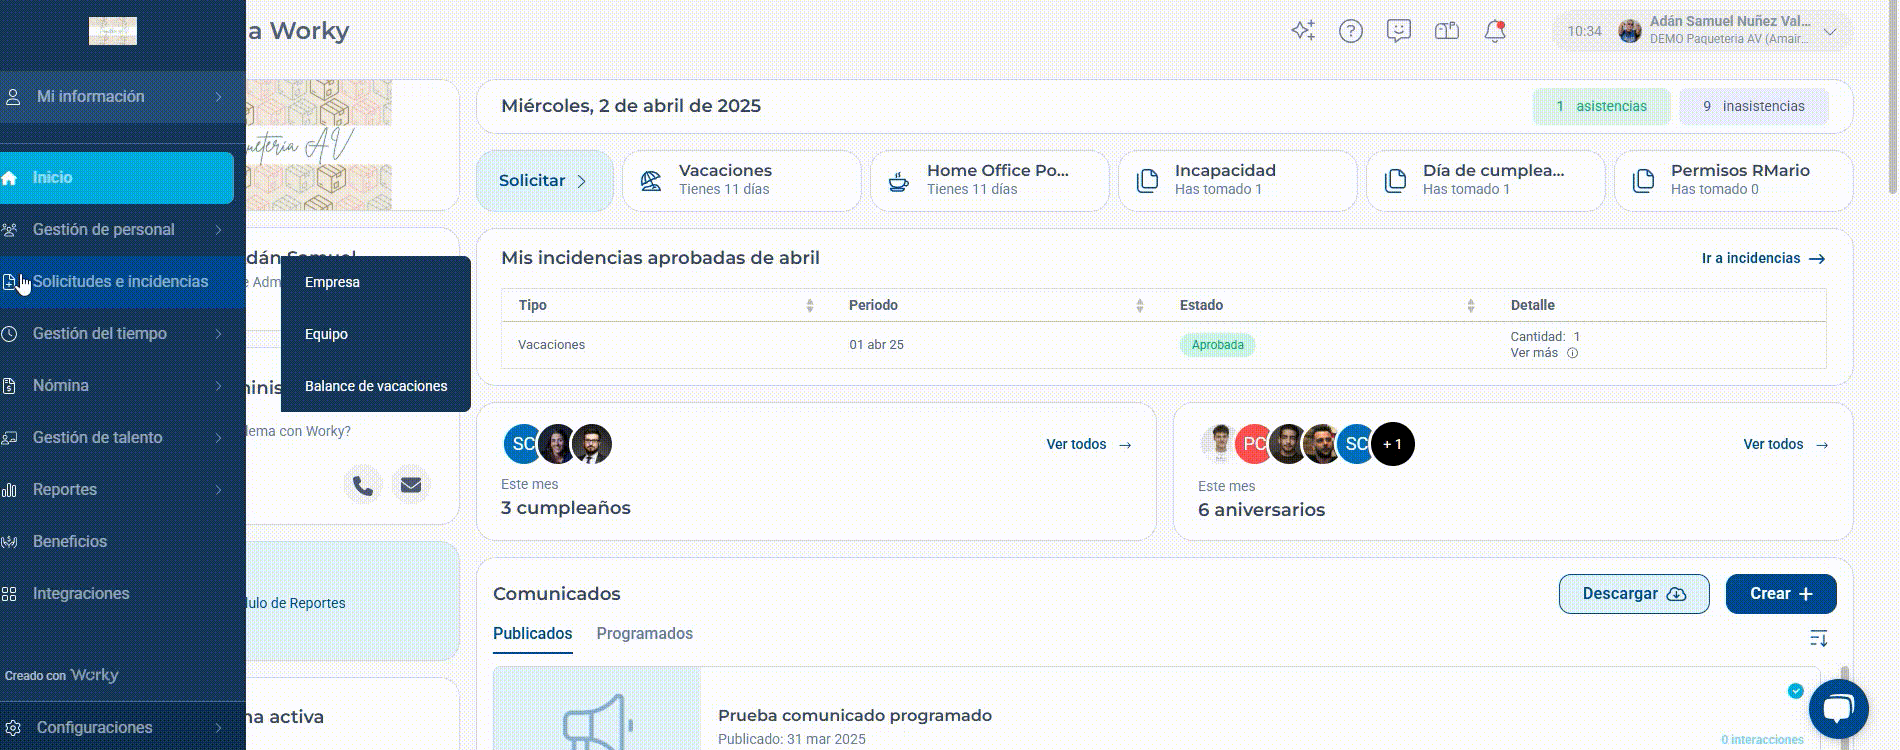Click the Gestión de talento icon

pos(9,438)
